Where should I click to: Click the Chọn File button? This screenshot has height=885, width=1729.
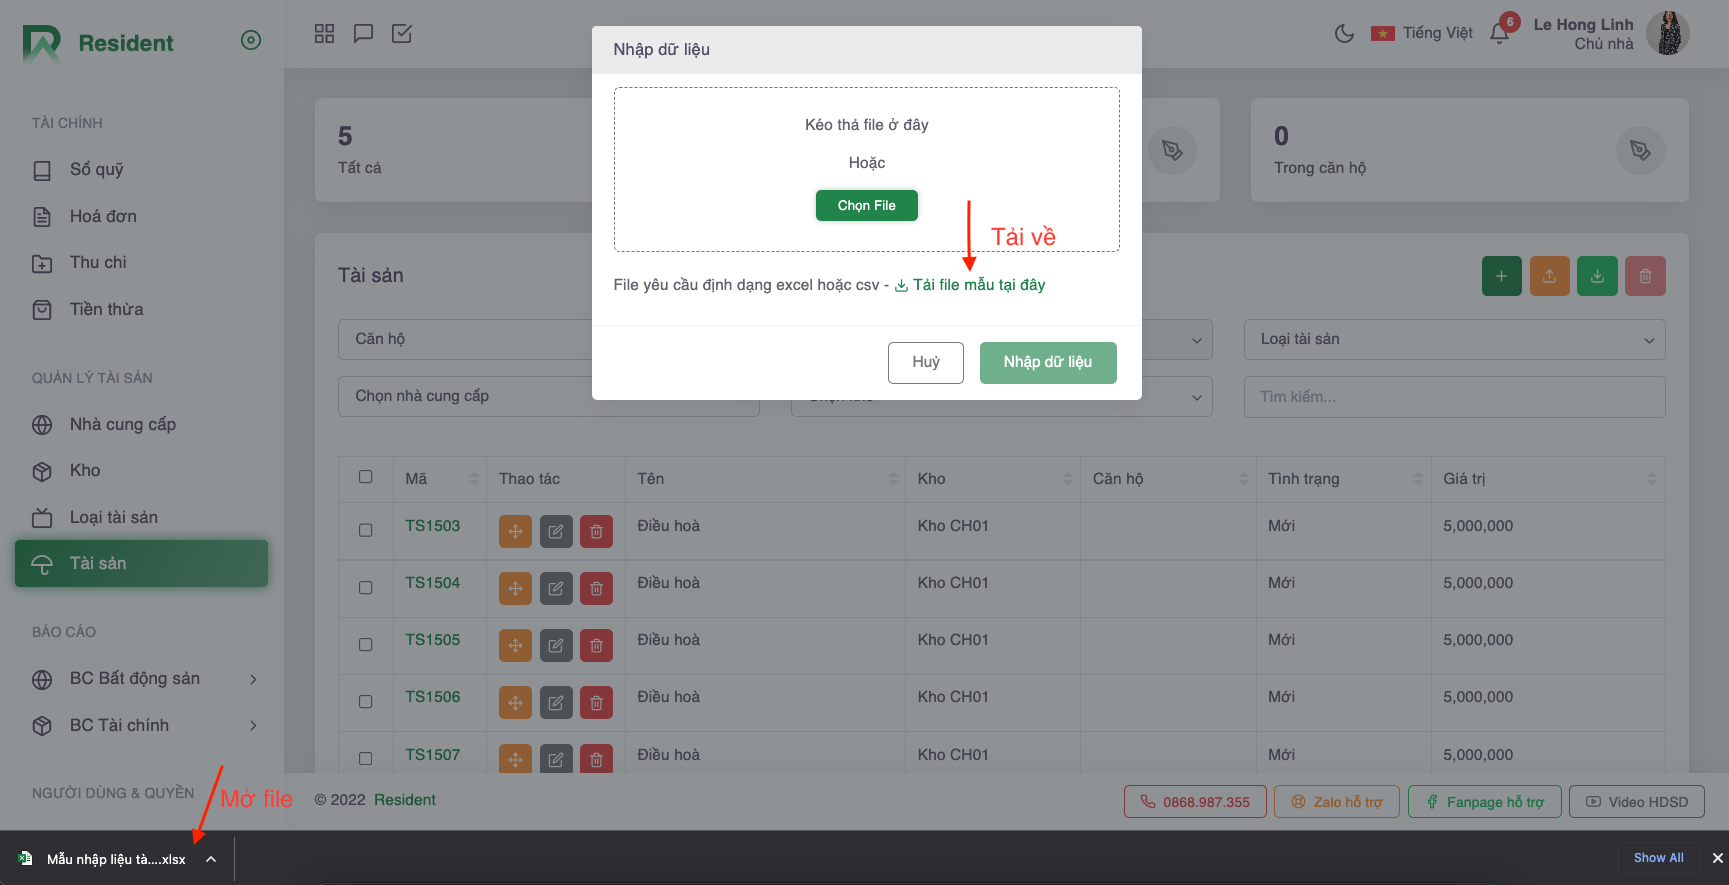click(x=866, y=206)
